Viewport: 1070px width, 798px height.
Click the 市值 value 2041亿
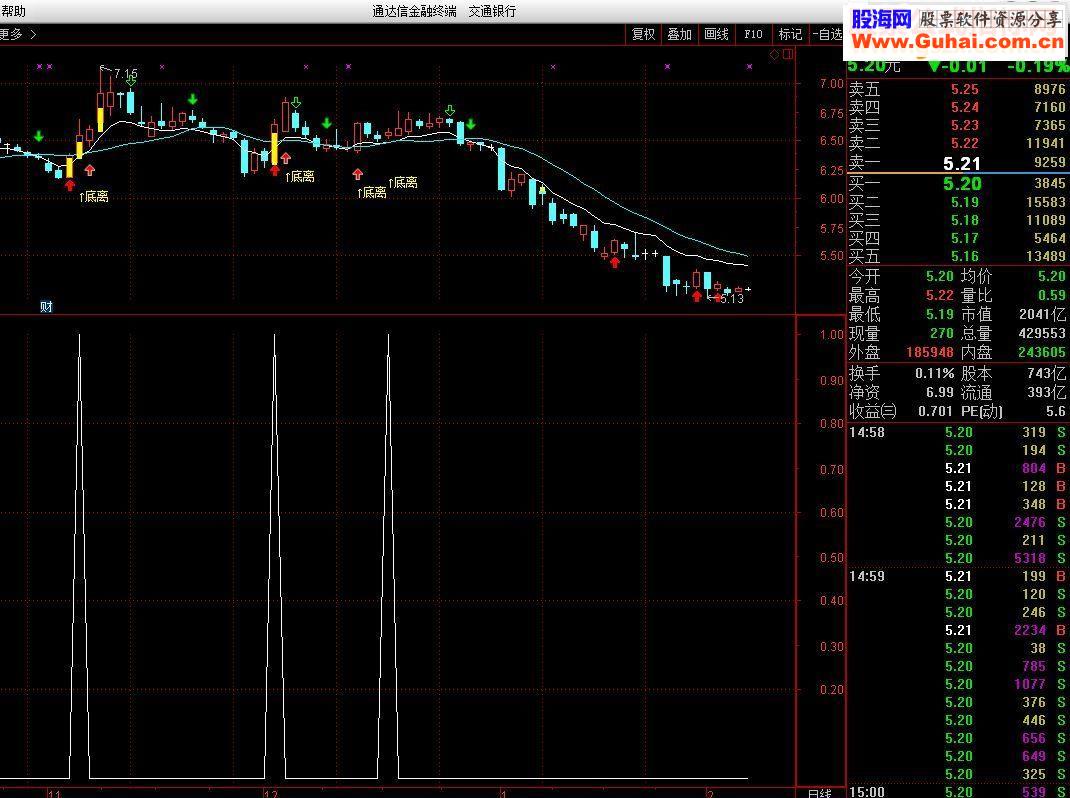click(x=1043, y=315)
